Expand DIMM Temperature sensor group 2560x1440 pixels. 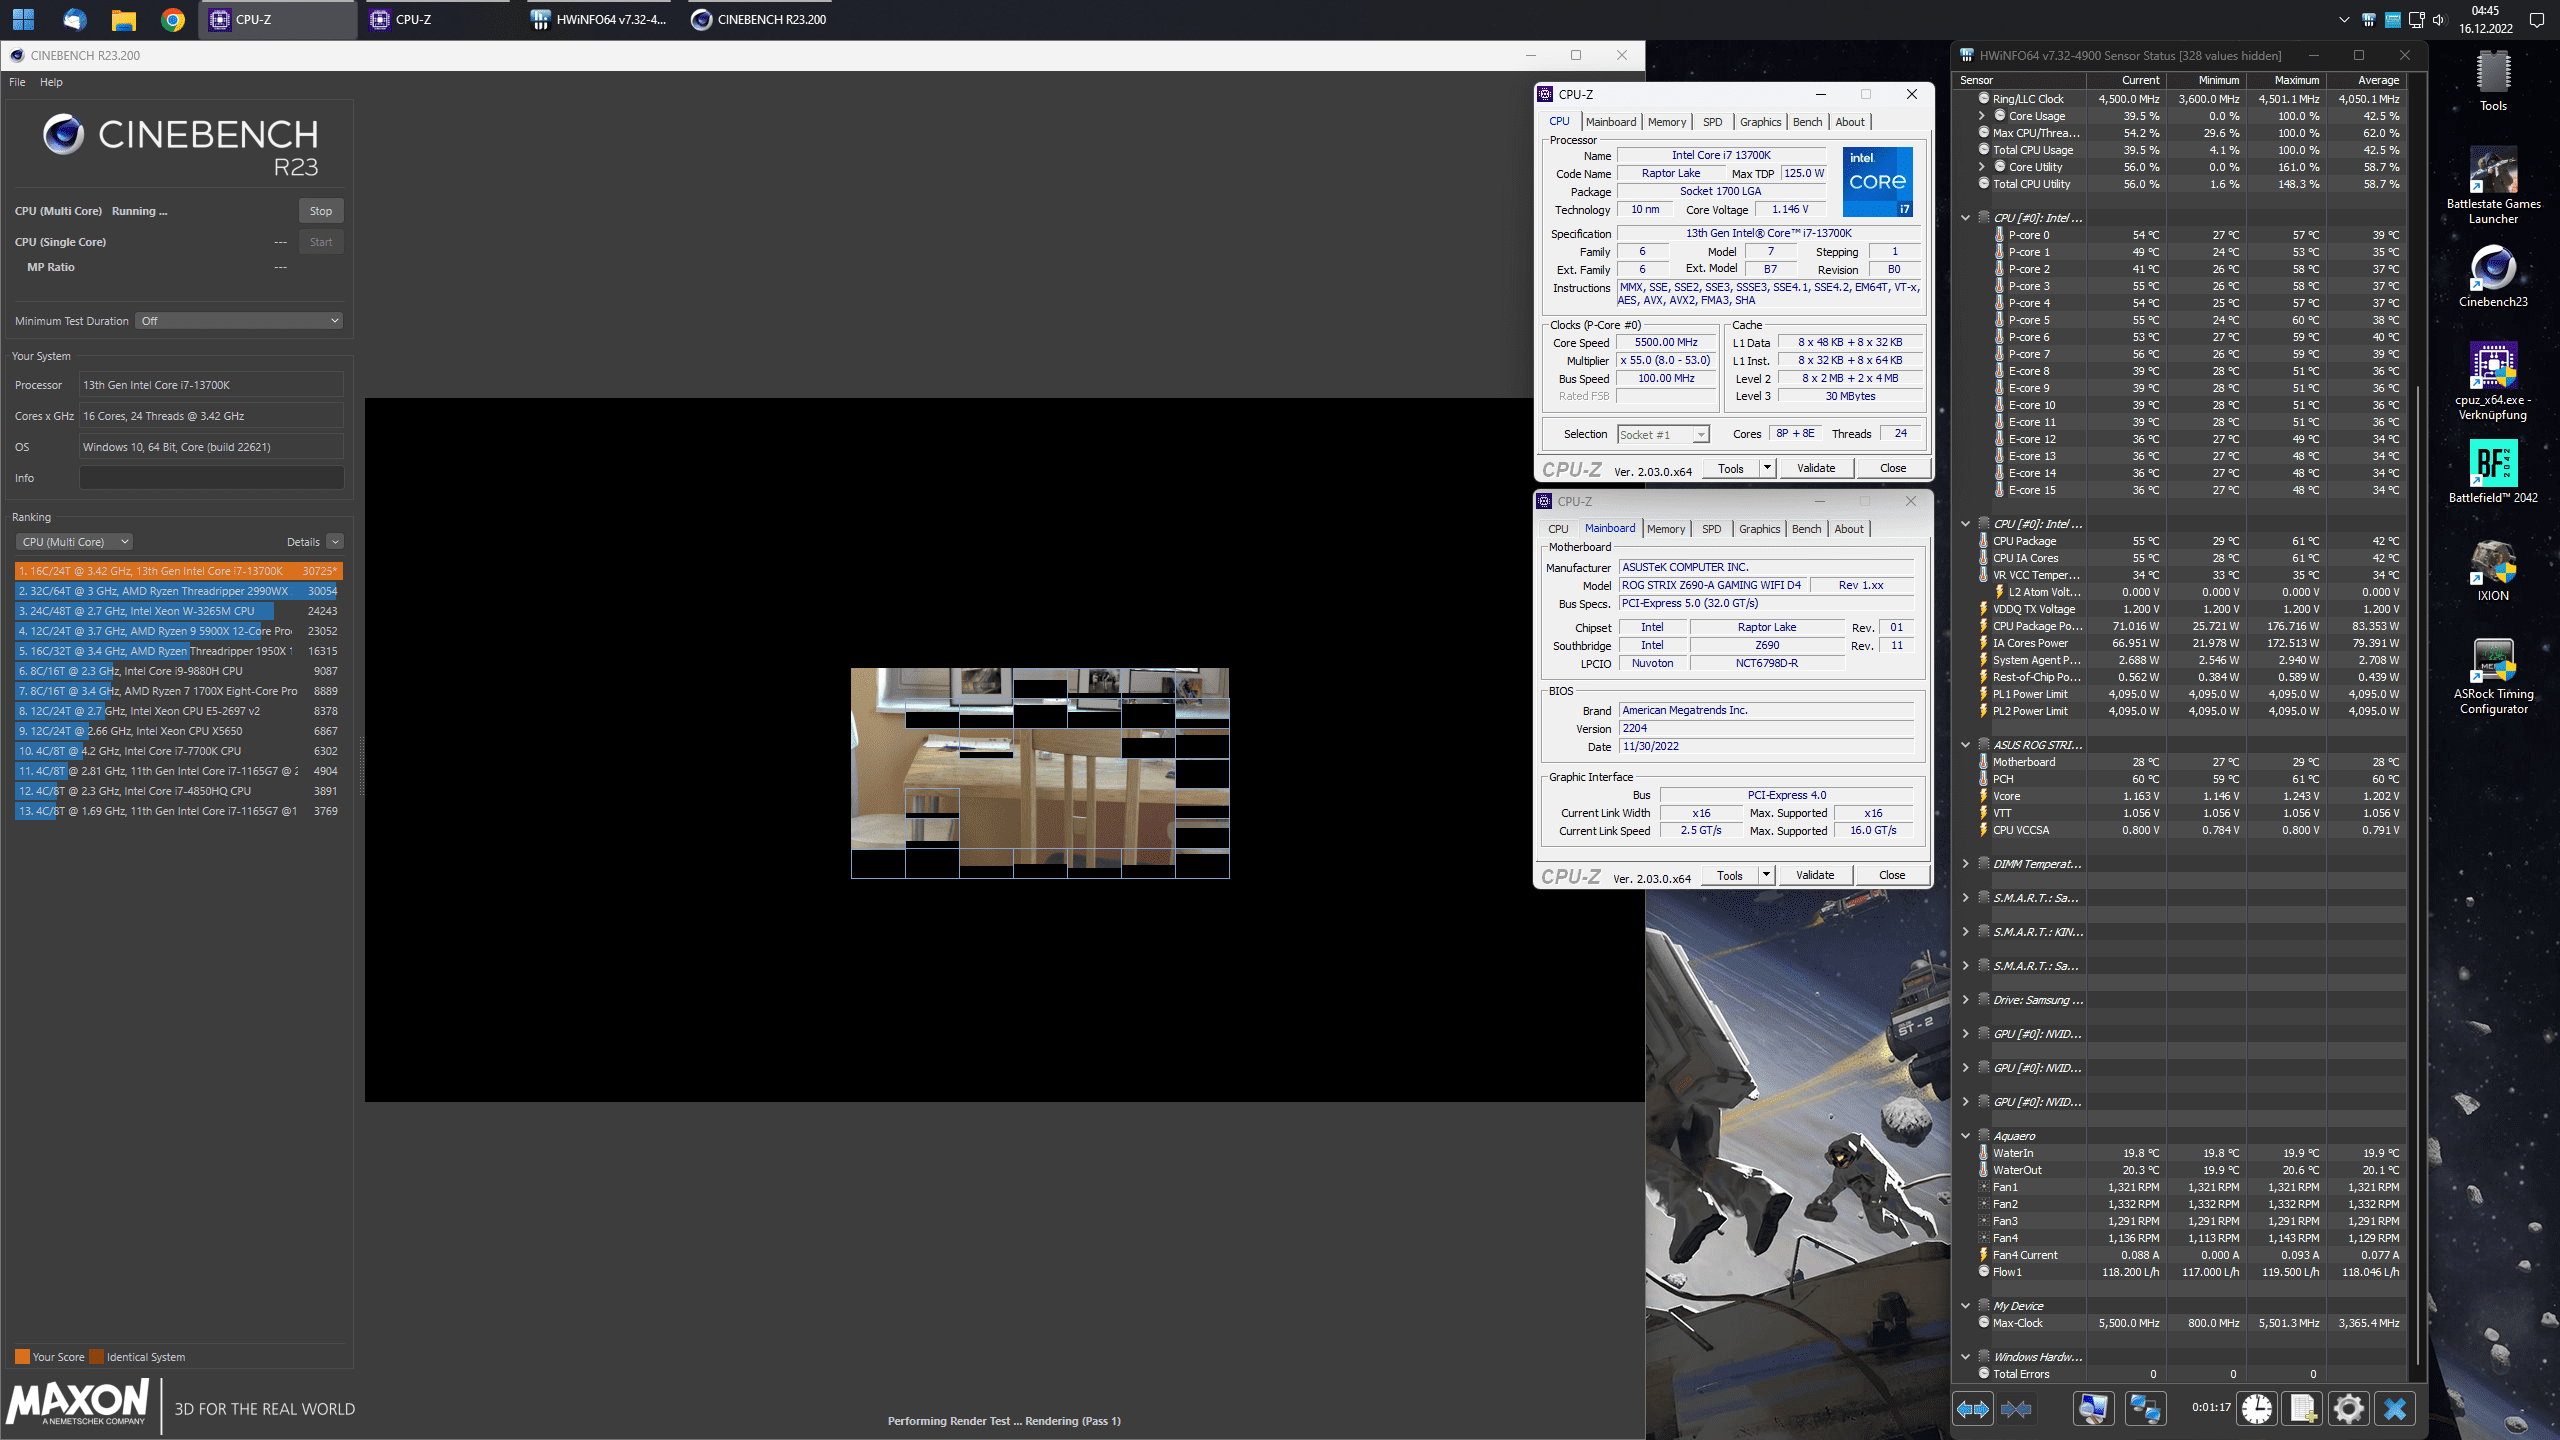[1966, 864]
